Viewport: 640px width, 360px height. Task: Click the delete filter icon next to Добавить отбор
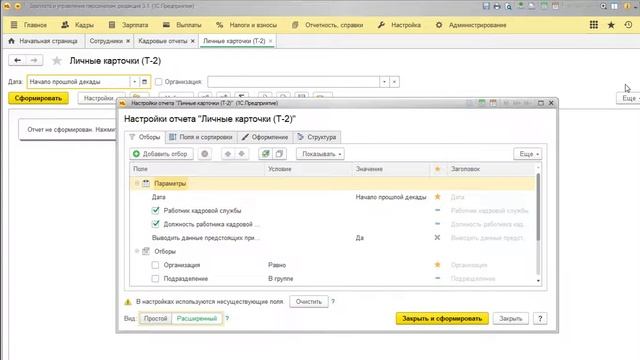204,154
